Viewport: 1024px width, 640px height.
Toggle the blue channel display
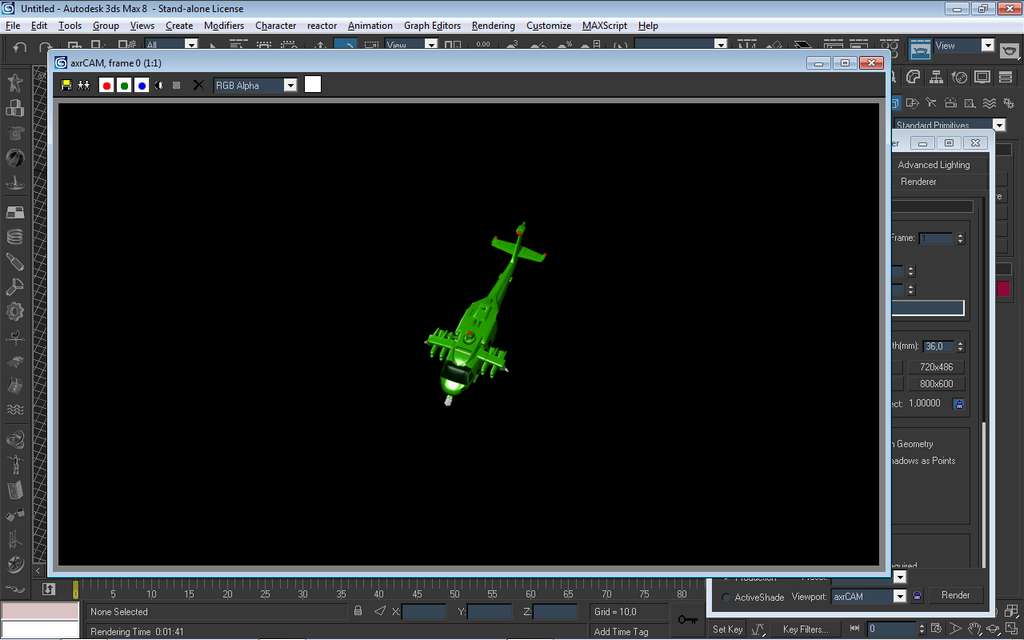142,86
